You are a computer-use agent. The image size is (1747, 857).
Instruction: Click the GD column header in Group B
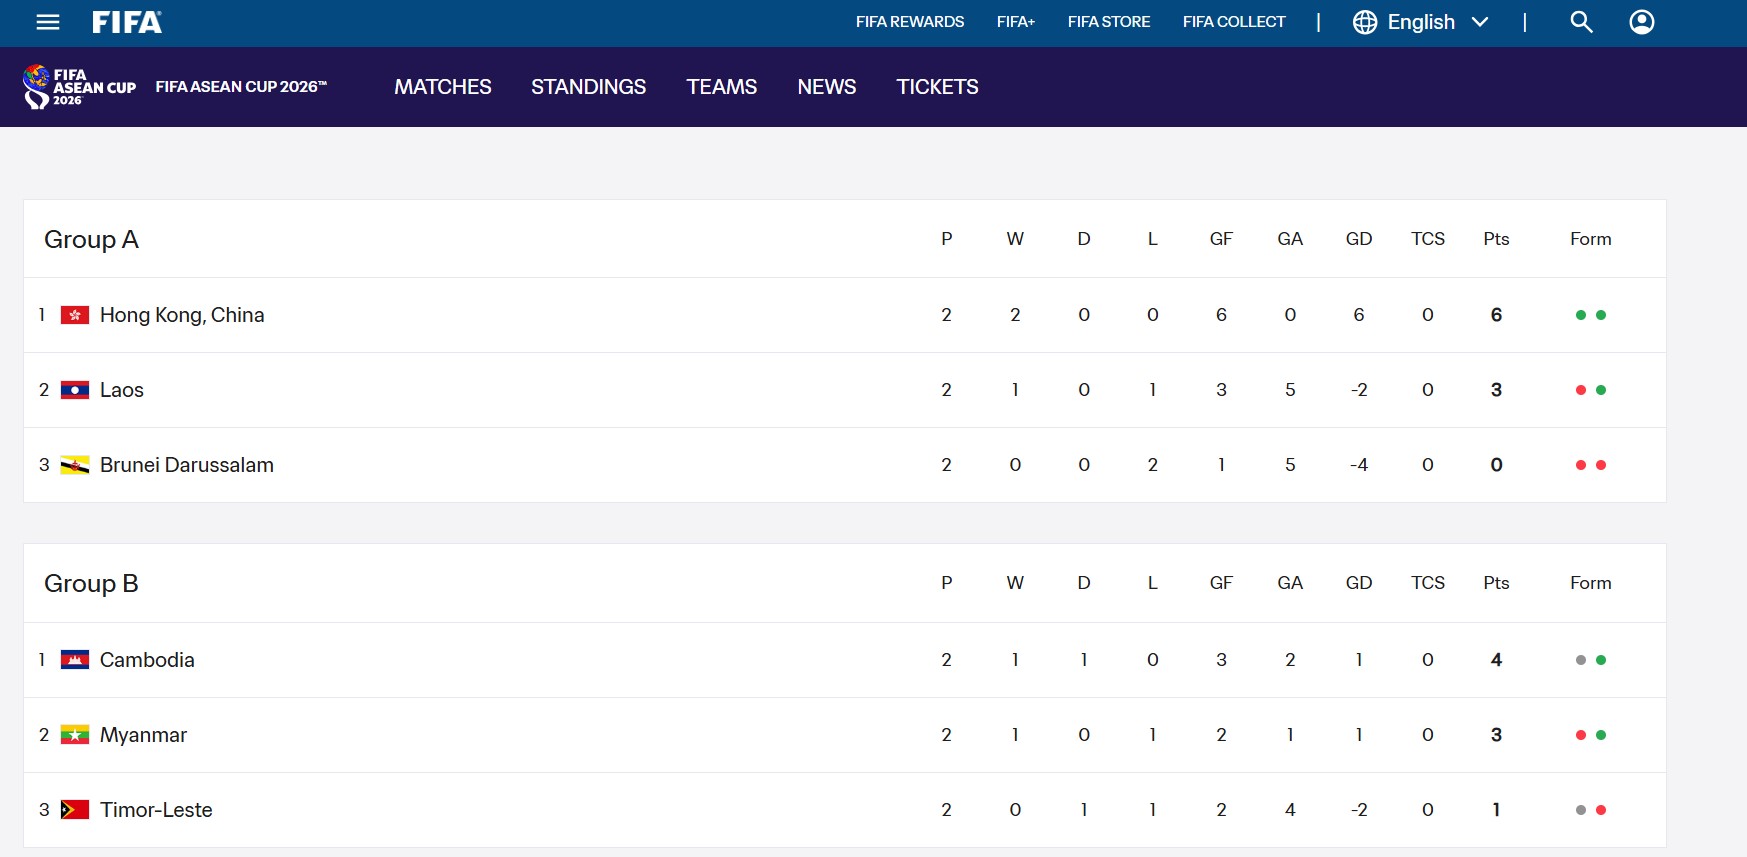point(1359,583)
